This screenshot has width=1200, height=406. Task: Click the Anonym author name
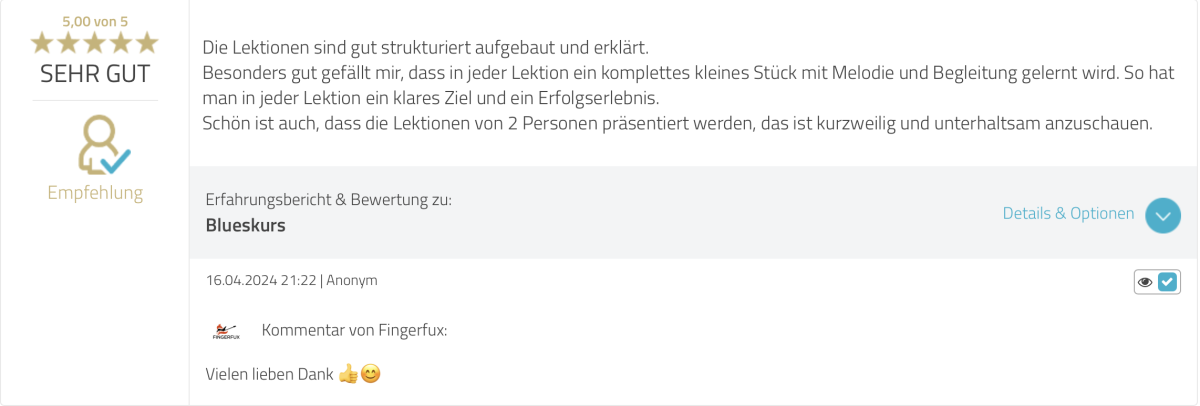(x=352, y=281)
